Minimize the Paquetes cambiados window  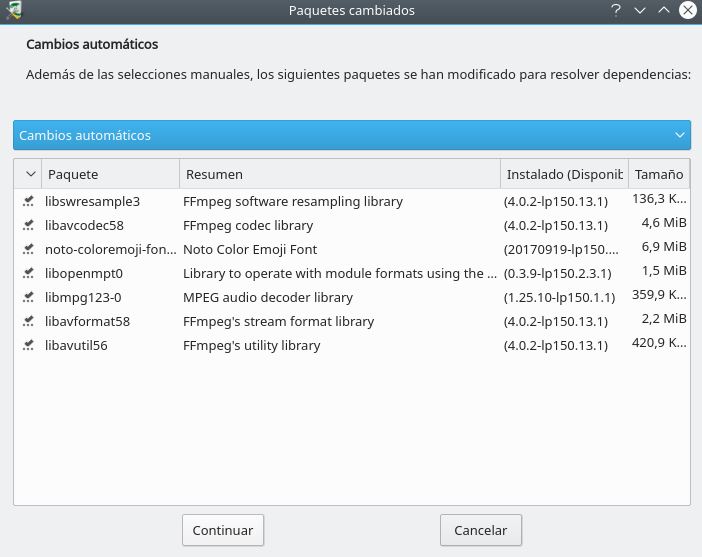(x=640, y=10)
